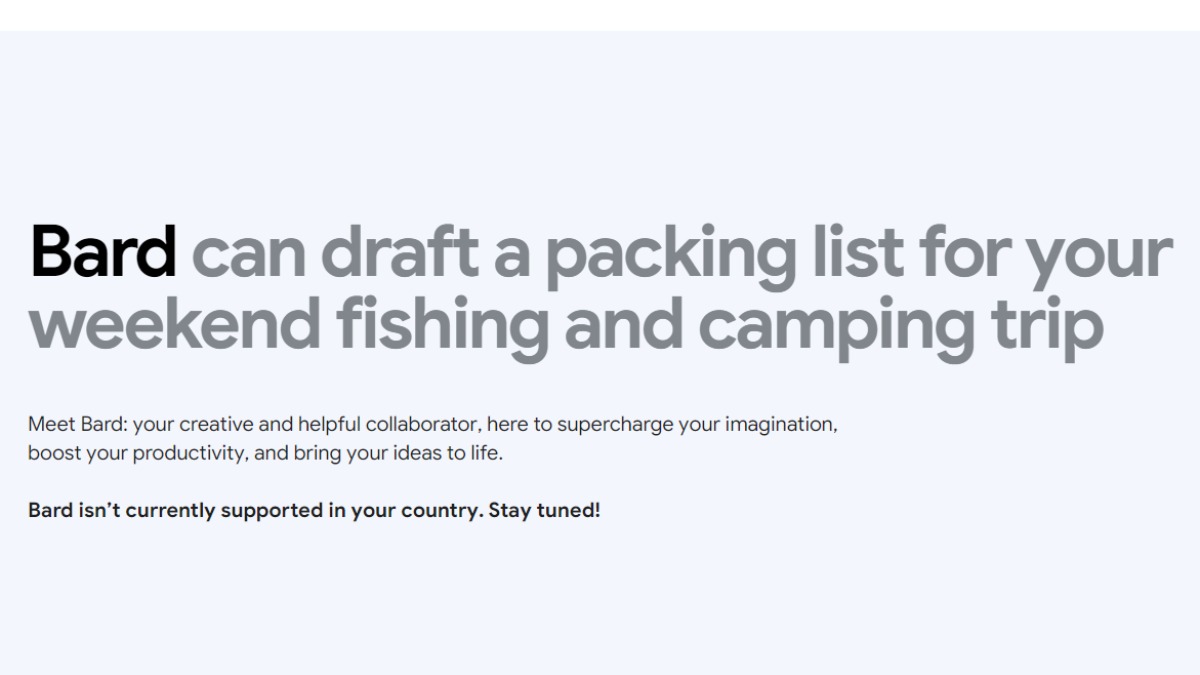Click the word "and" in the headline

[626, 325]
